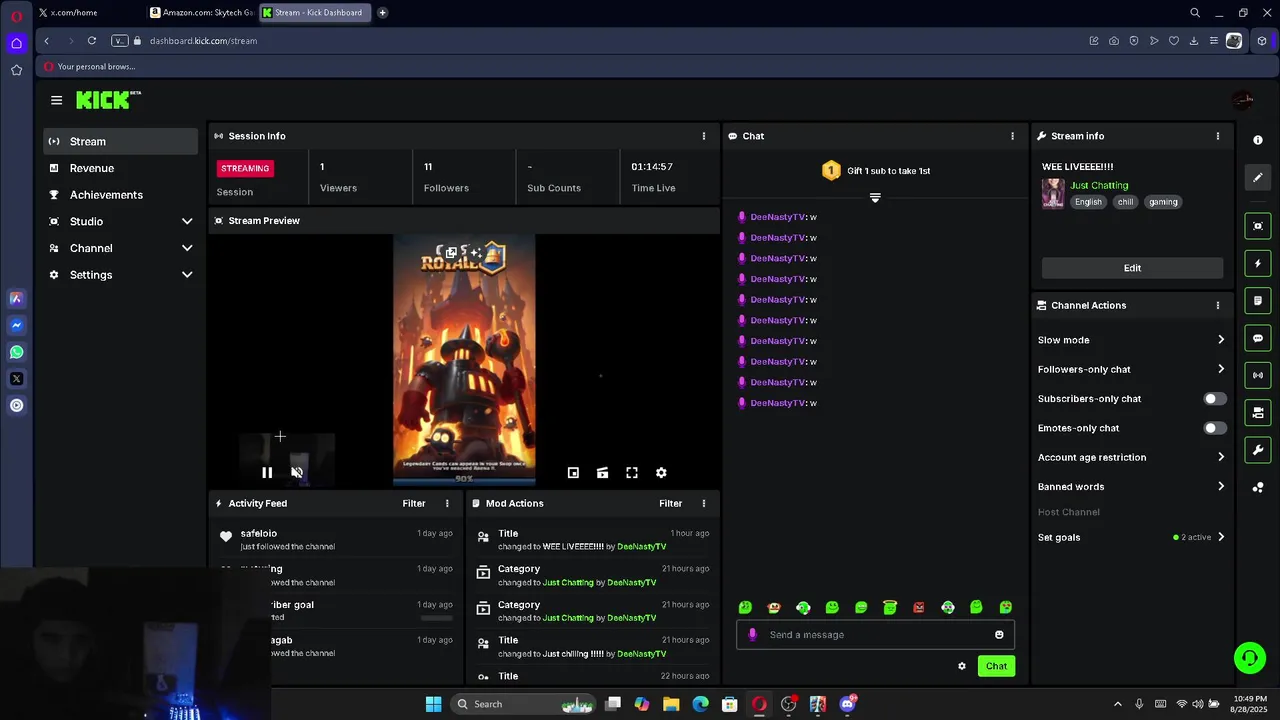Viewport: 1280px width, 720px height.
Task: Switch the preview to theater mode
Action: tap(602, 473)
